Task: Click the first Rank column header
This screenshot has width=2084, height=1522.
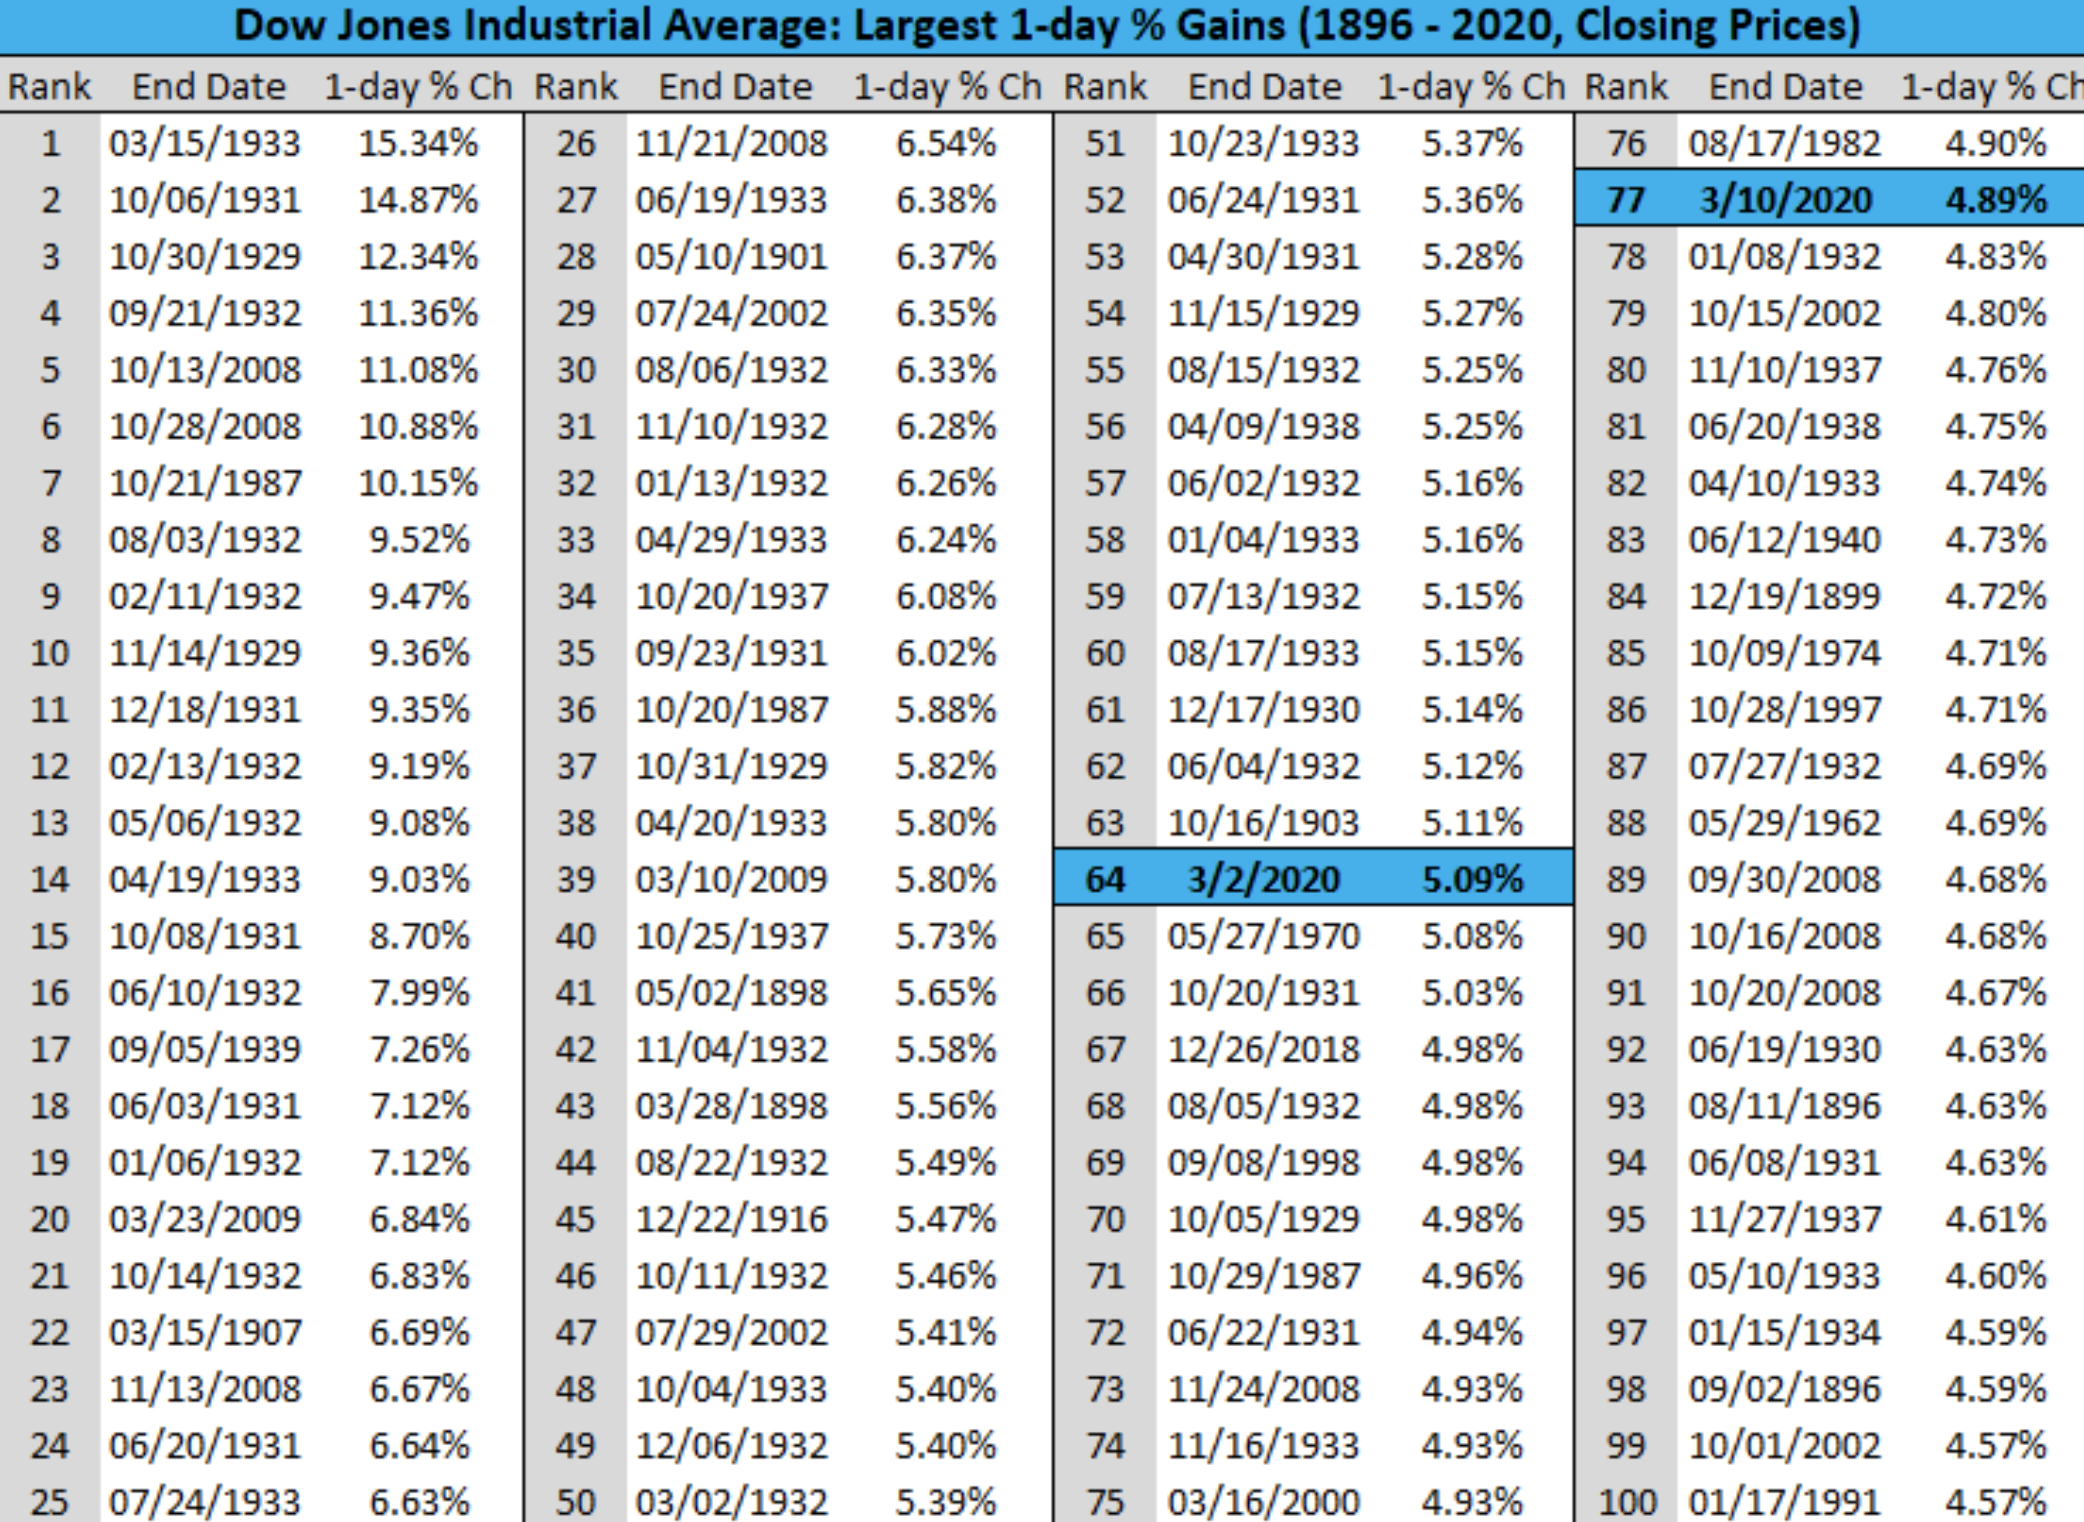Action: tap(49, 87)
